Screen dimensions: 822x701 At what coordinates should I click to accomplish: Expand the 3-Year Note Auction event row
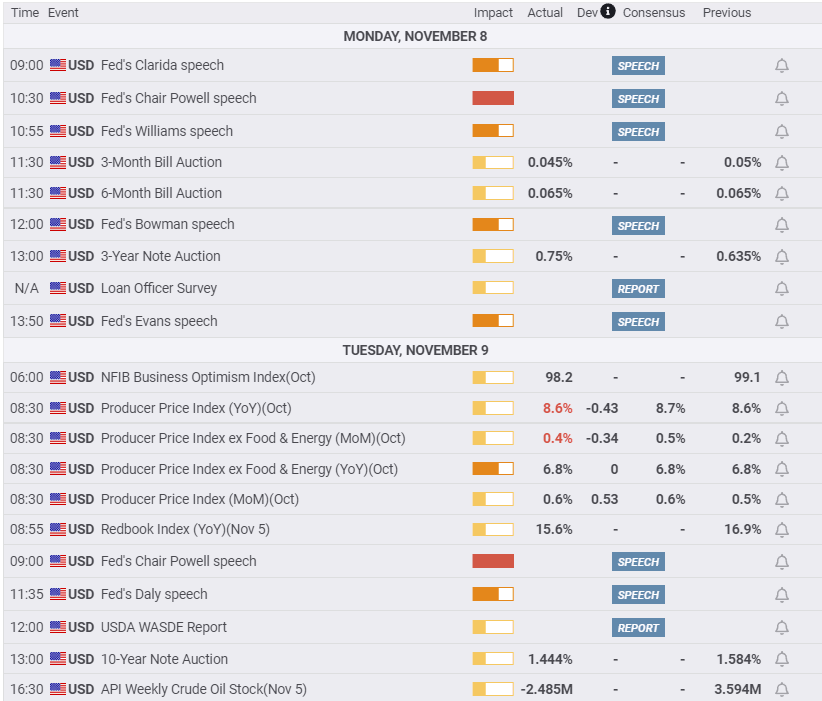160,256
